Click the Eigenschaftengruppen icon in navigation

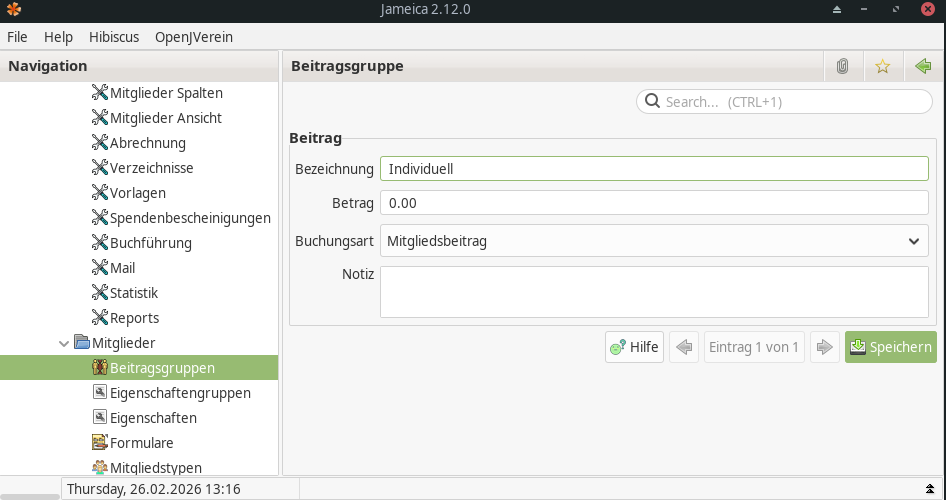tap(99, 393)
